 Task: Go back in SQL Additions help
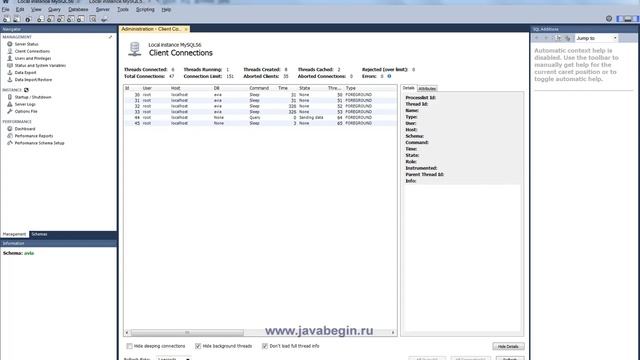(537, 38)
